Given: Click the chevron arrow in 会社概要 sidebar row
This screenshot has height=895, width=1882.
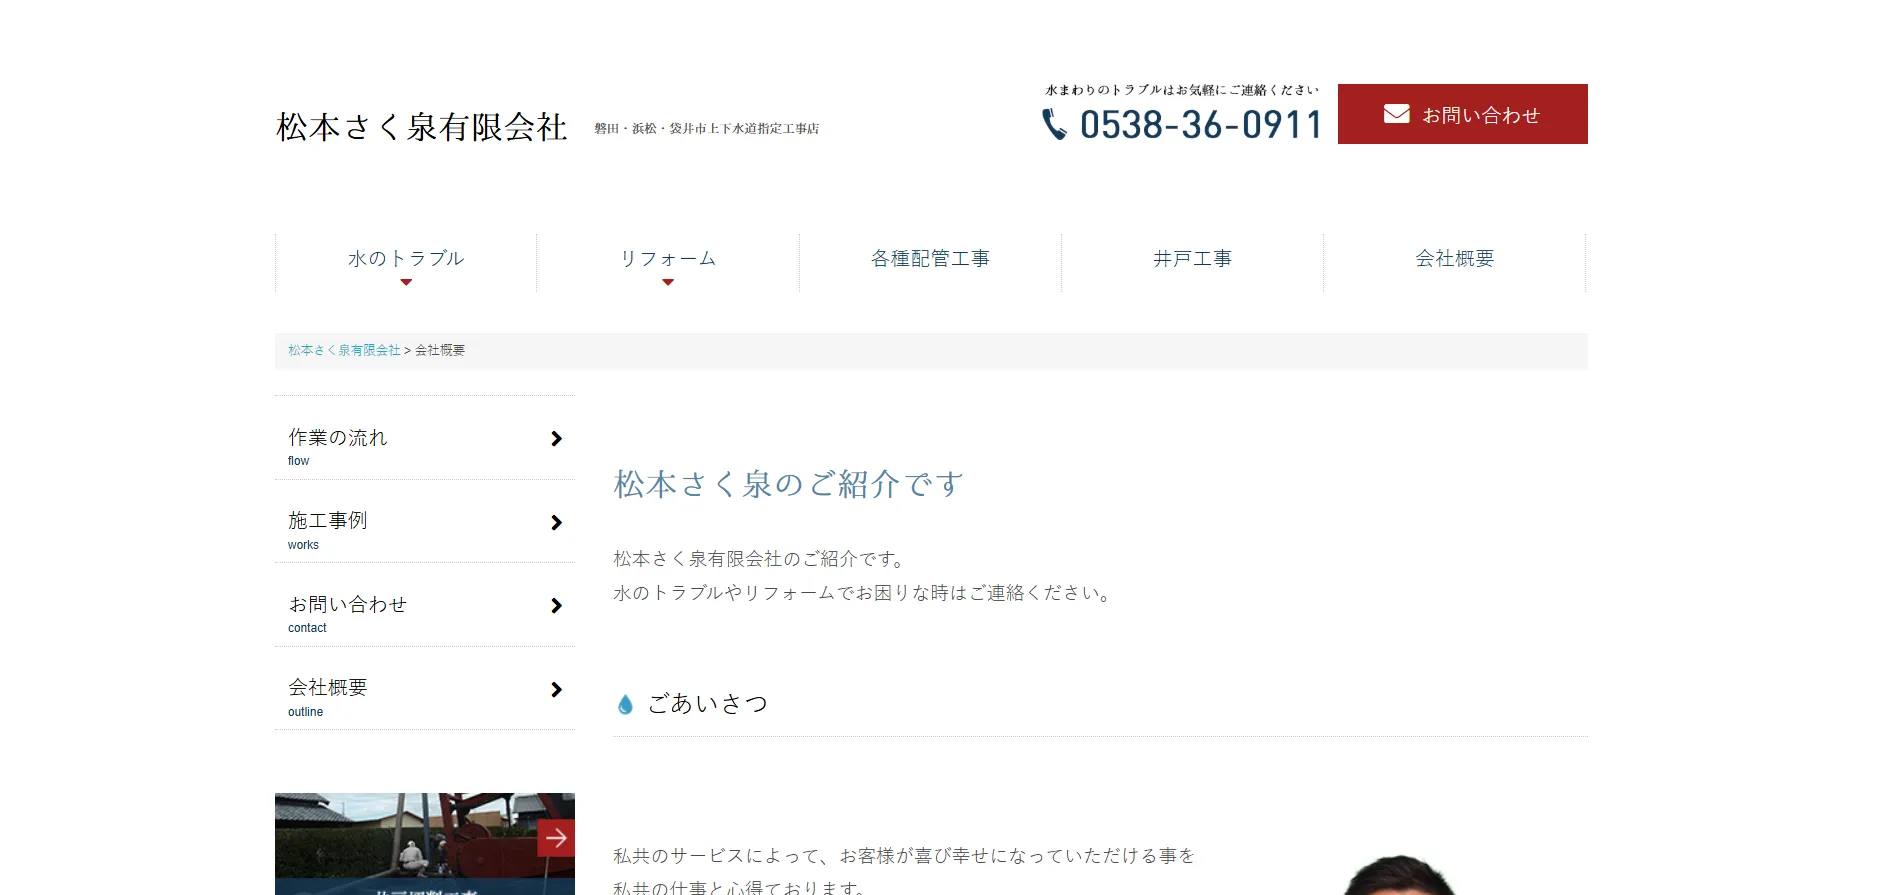Looking at the screenshot, I should point(557,690).
